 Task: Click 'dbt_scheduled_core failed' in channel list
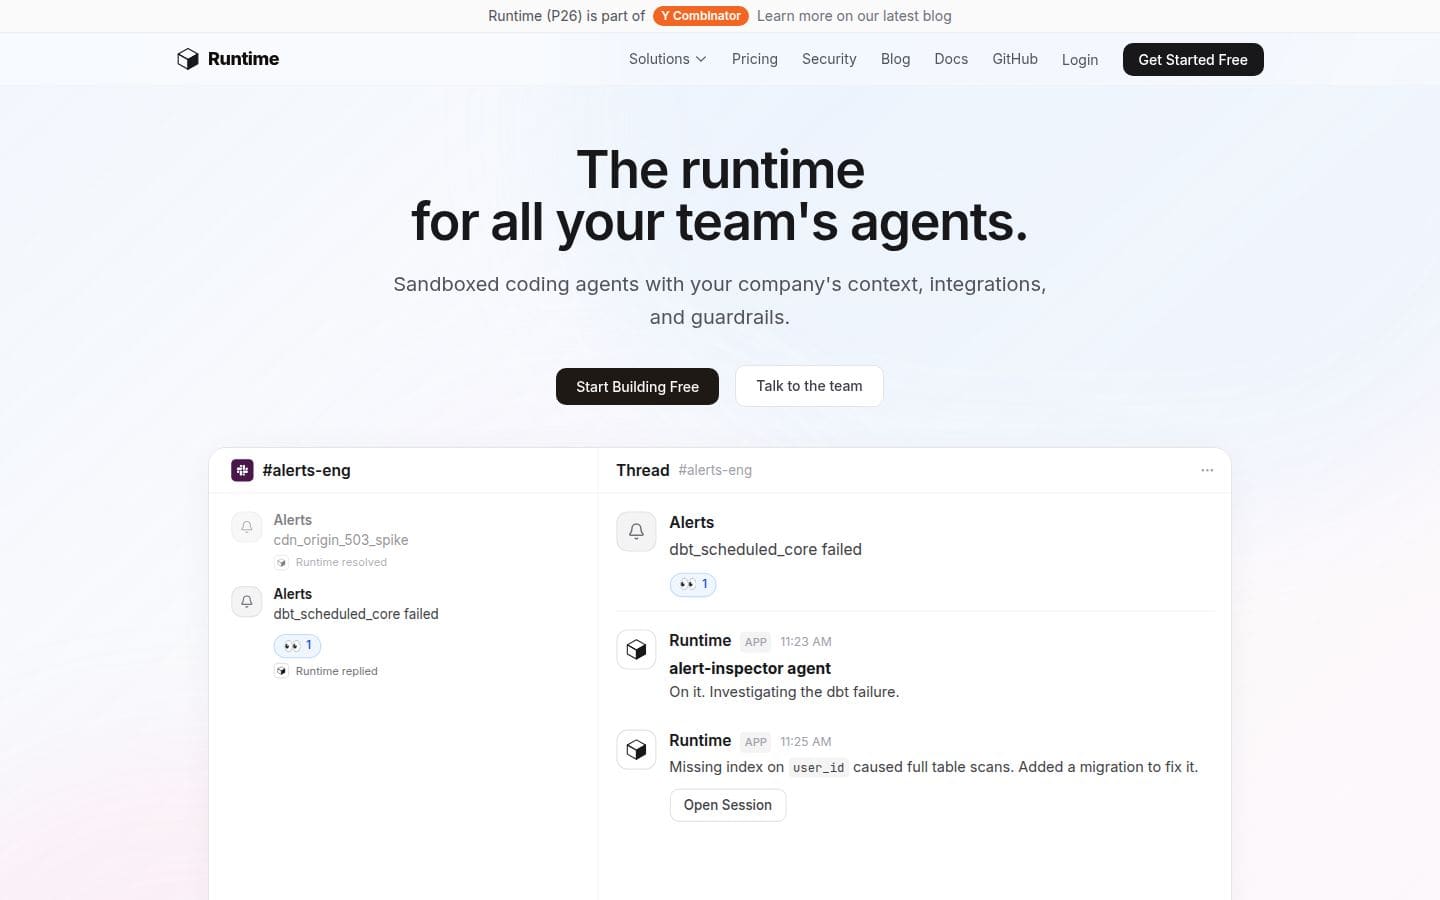click(x=356, y=614)
